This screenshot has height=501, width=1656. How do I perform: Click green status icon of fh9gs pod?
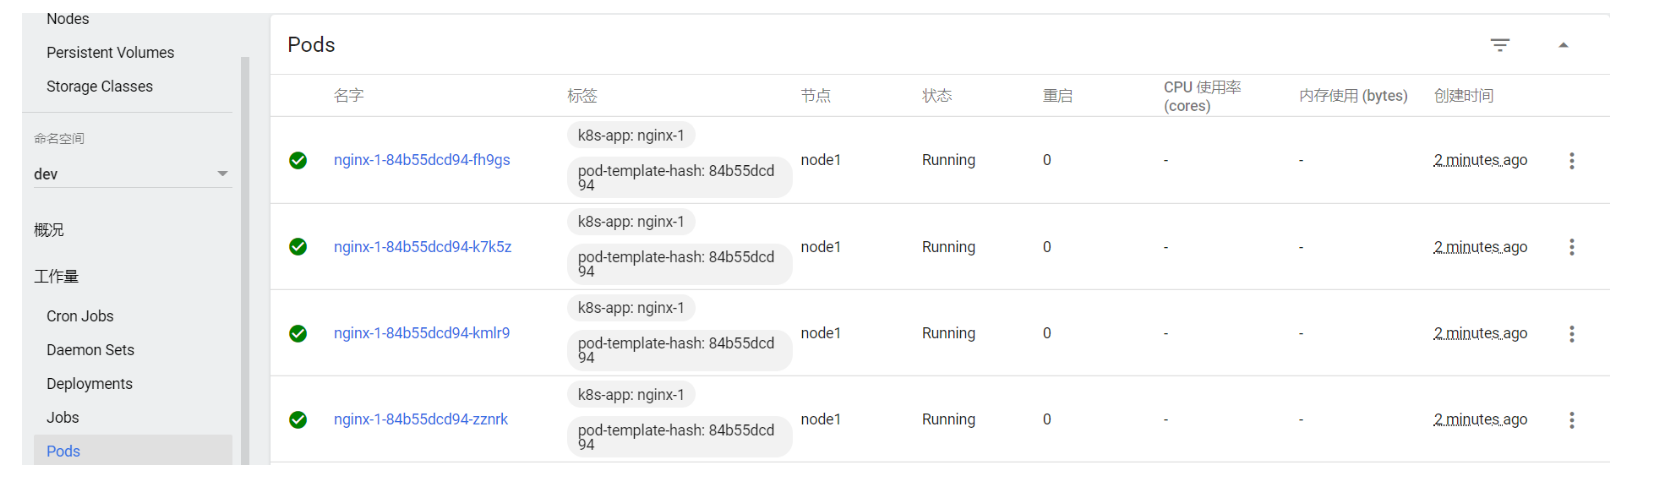coord(298,161)
